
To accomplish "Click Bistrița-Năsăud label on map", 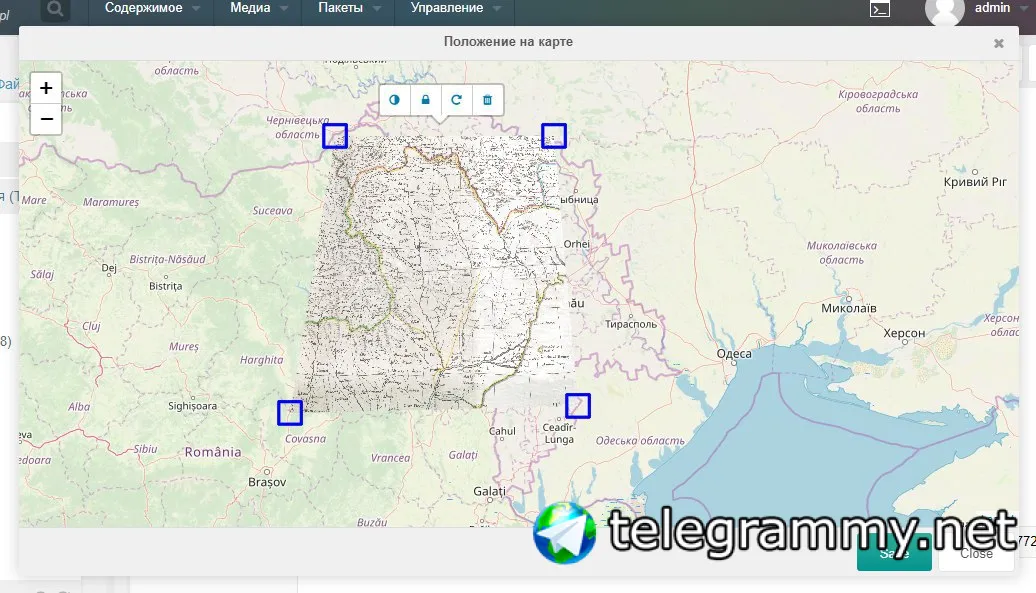I will (x=168, y=260).
